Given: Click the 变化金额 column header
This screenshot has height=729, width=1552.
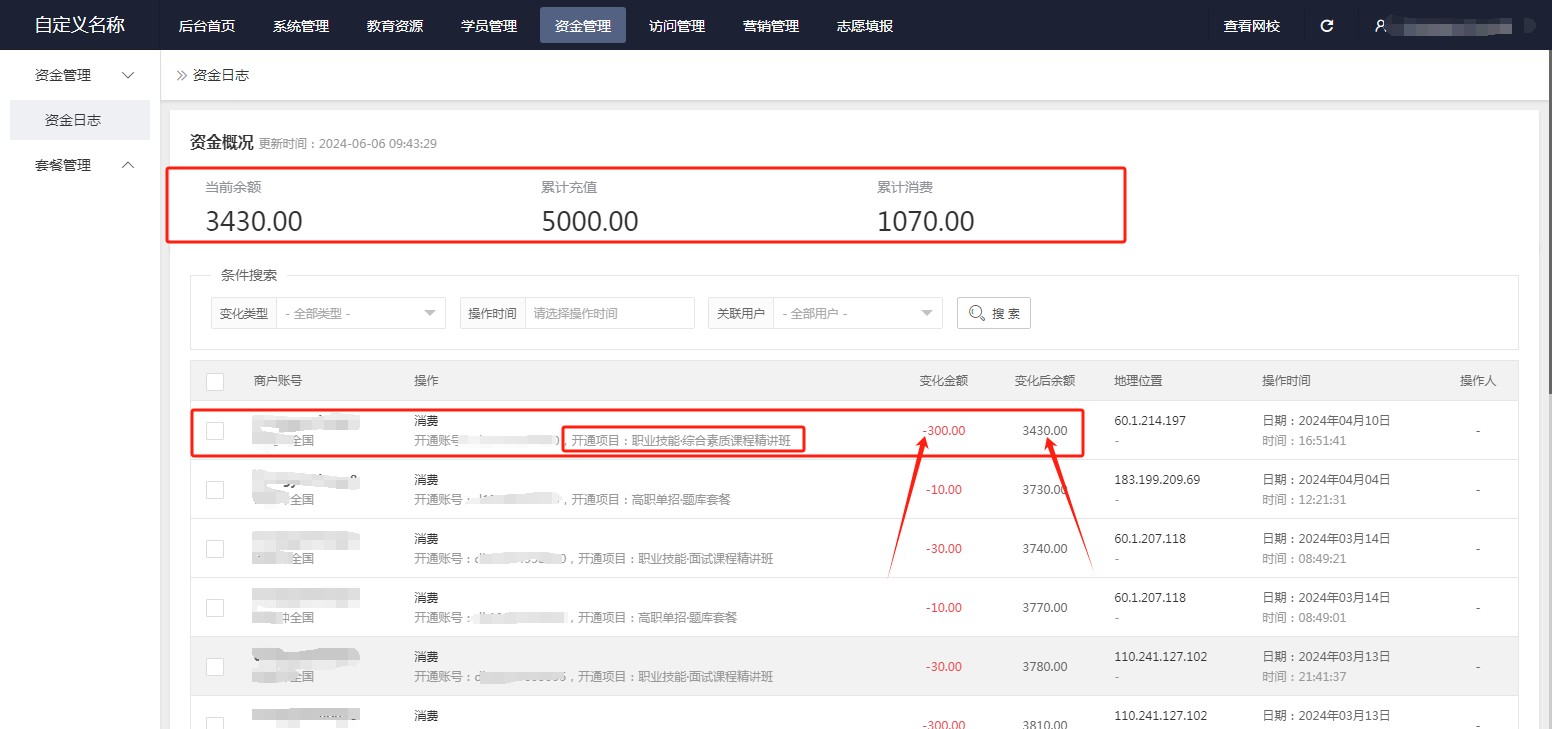Looking at the screenshot, I should (944, 381).
